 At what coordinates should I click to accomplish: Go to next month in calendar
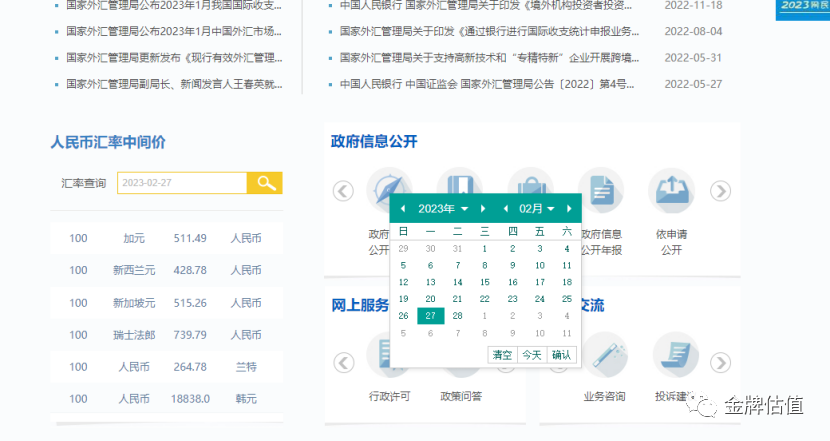tap(569, 209)
